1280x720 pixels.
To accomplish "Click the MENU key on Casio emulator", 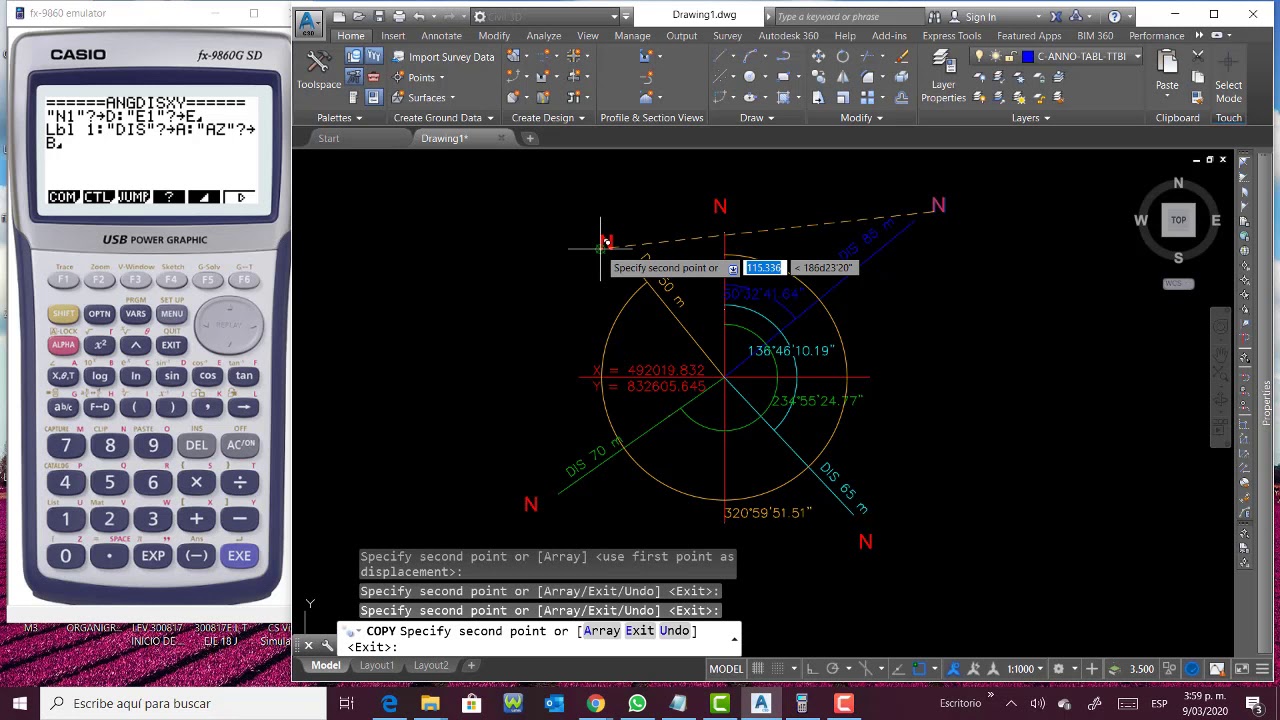I will coord(171,314).
